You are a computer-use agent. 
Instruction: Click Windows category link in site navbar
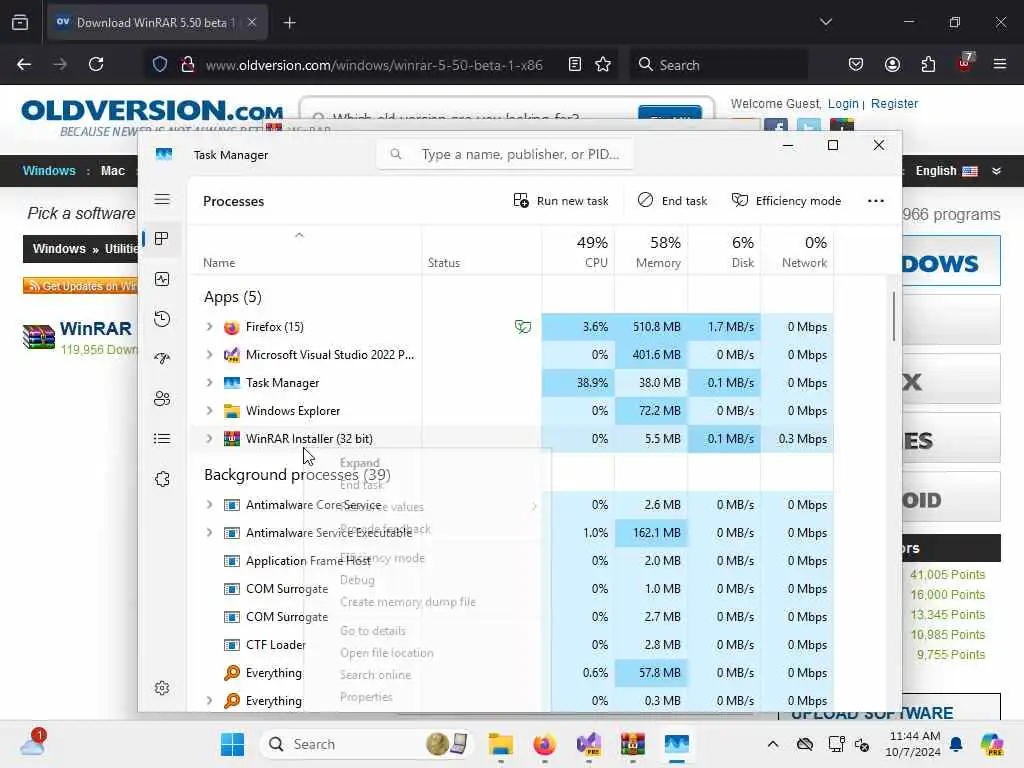coord(49,170)
